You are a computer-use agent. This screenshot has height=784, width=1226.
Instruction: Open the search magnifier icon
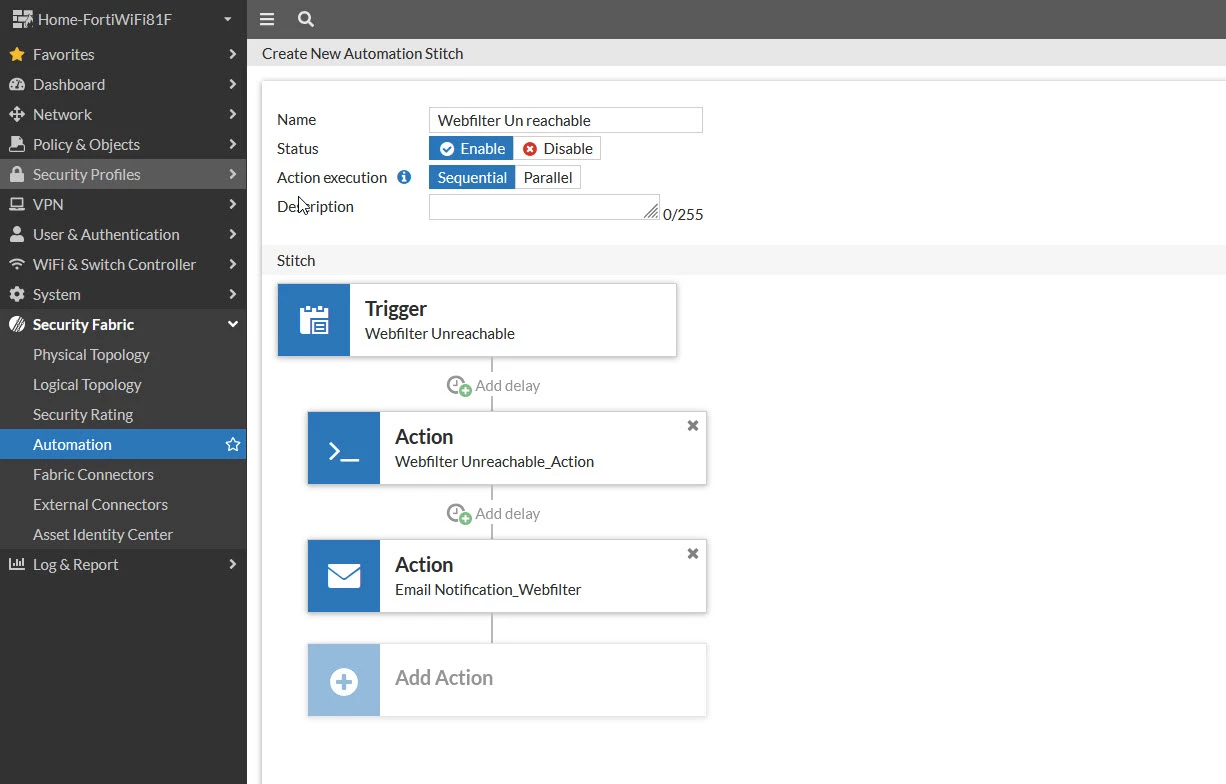point(306,19)
